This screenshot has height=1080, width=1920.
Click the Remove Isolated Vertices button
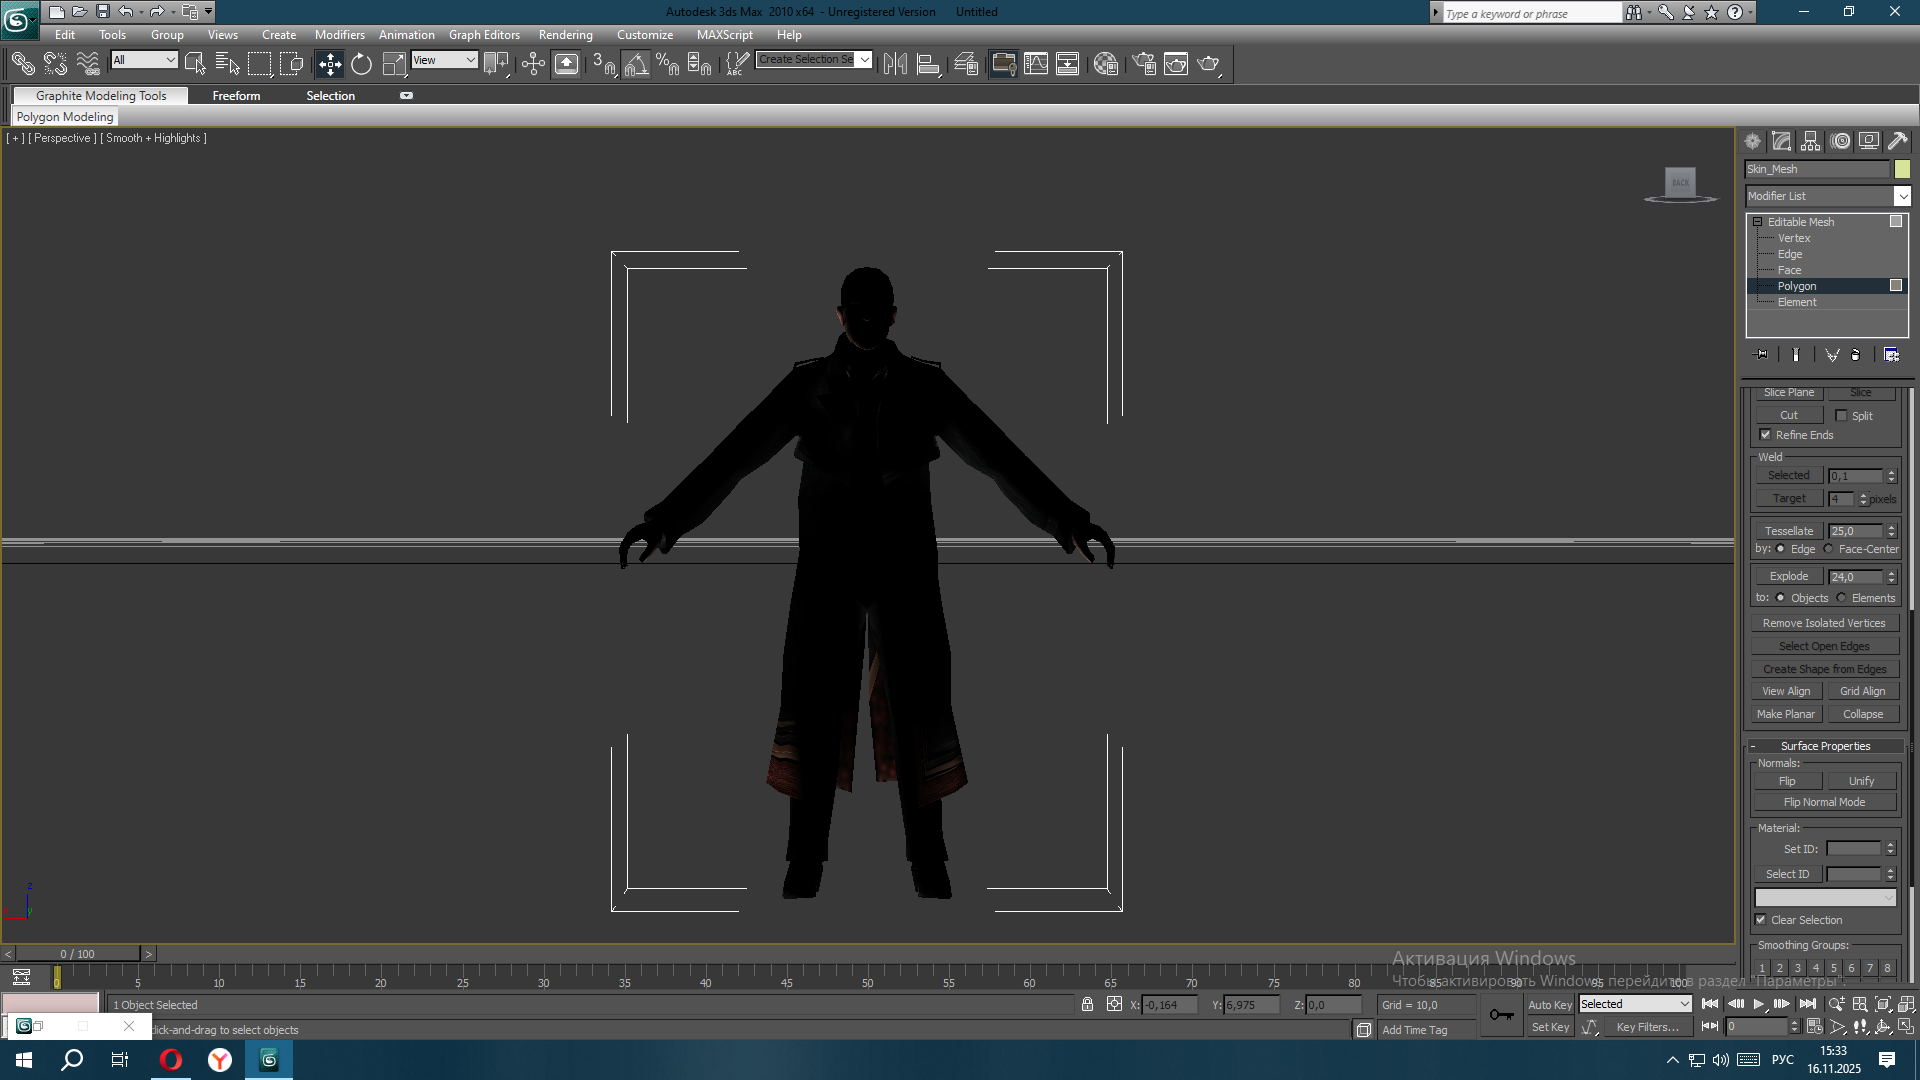point(1823,623)
